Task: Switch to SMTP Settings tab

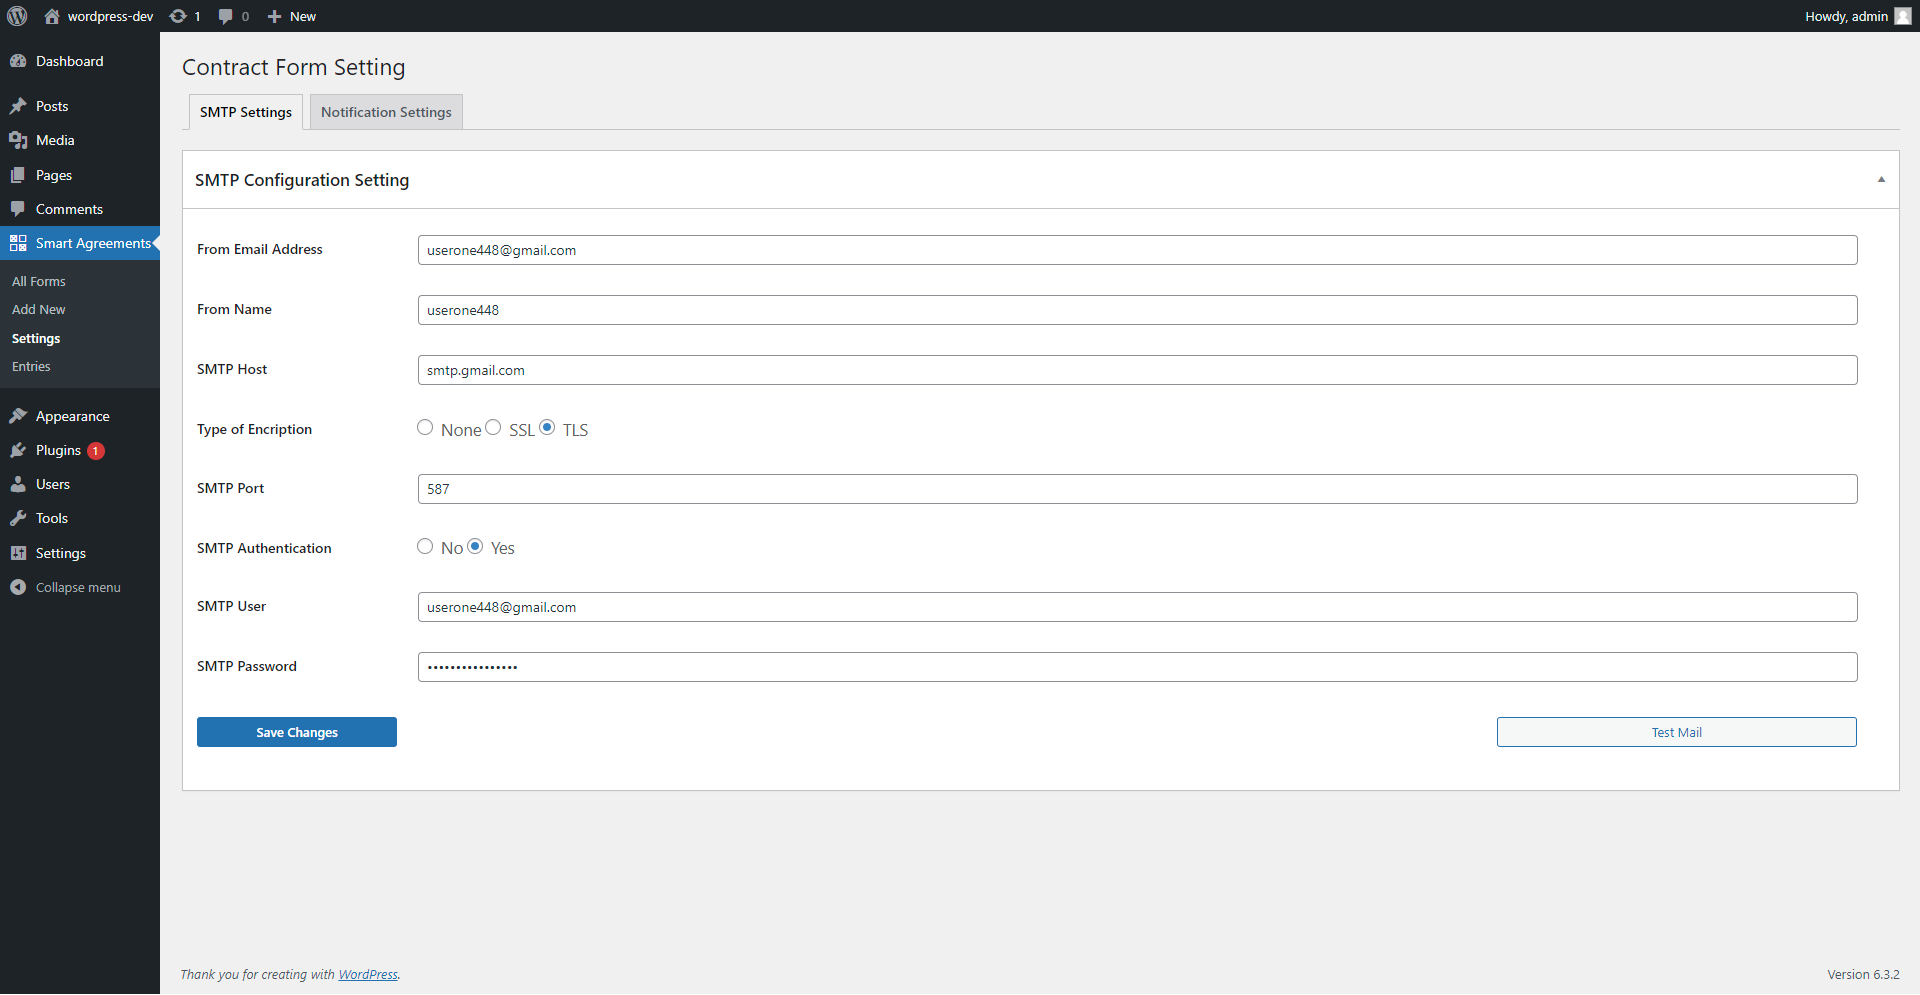Action: pos(246,112)
